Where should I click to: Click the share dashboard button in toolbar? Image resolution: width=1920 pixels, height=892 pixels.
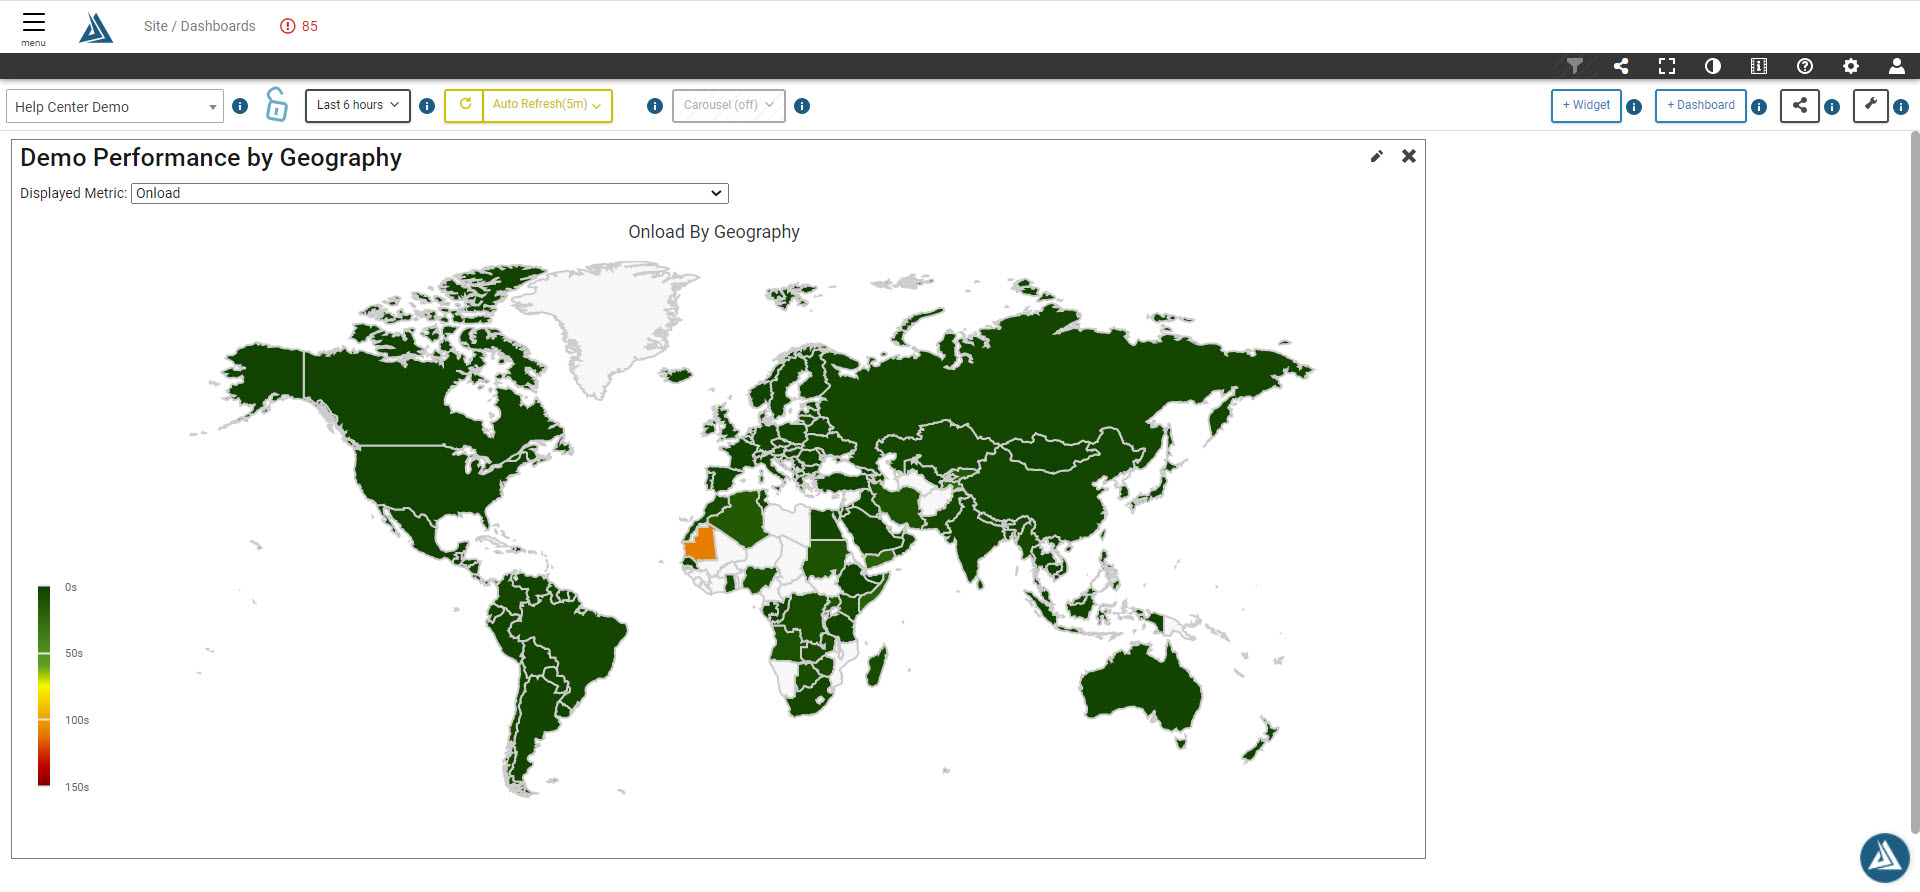pyautogui.click(x=1799, y=105)
